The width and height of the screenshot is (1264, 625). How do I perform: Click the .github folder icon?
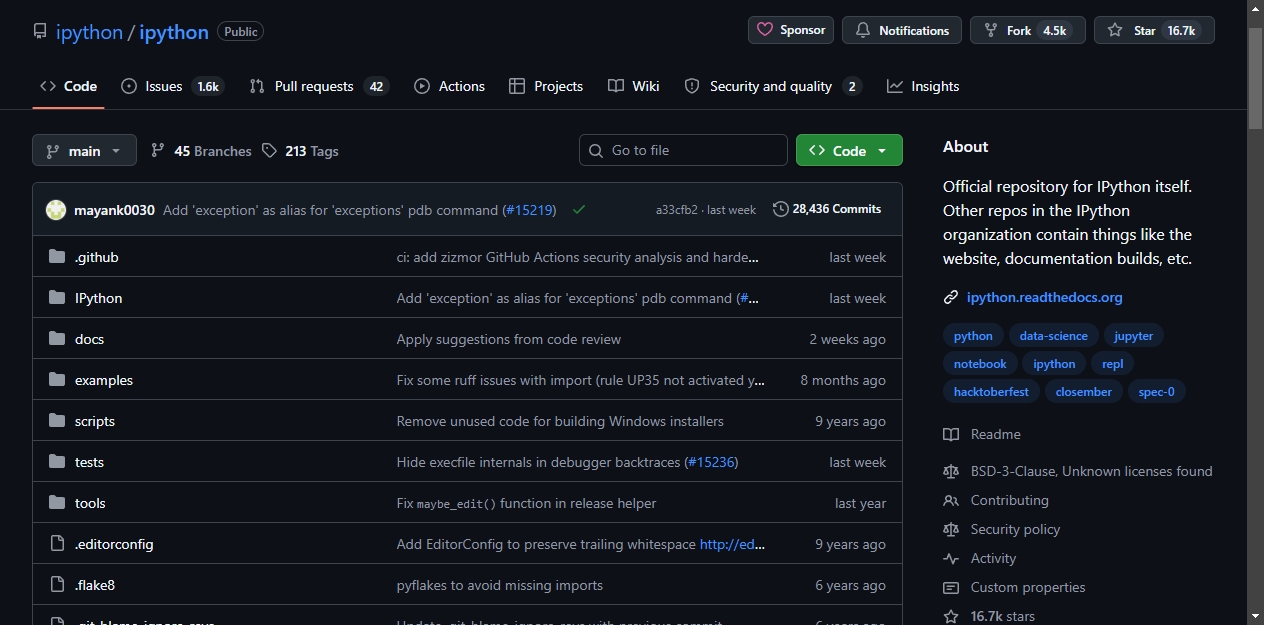point(57,257)
